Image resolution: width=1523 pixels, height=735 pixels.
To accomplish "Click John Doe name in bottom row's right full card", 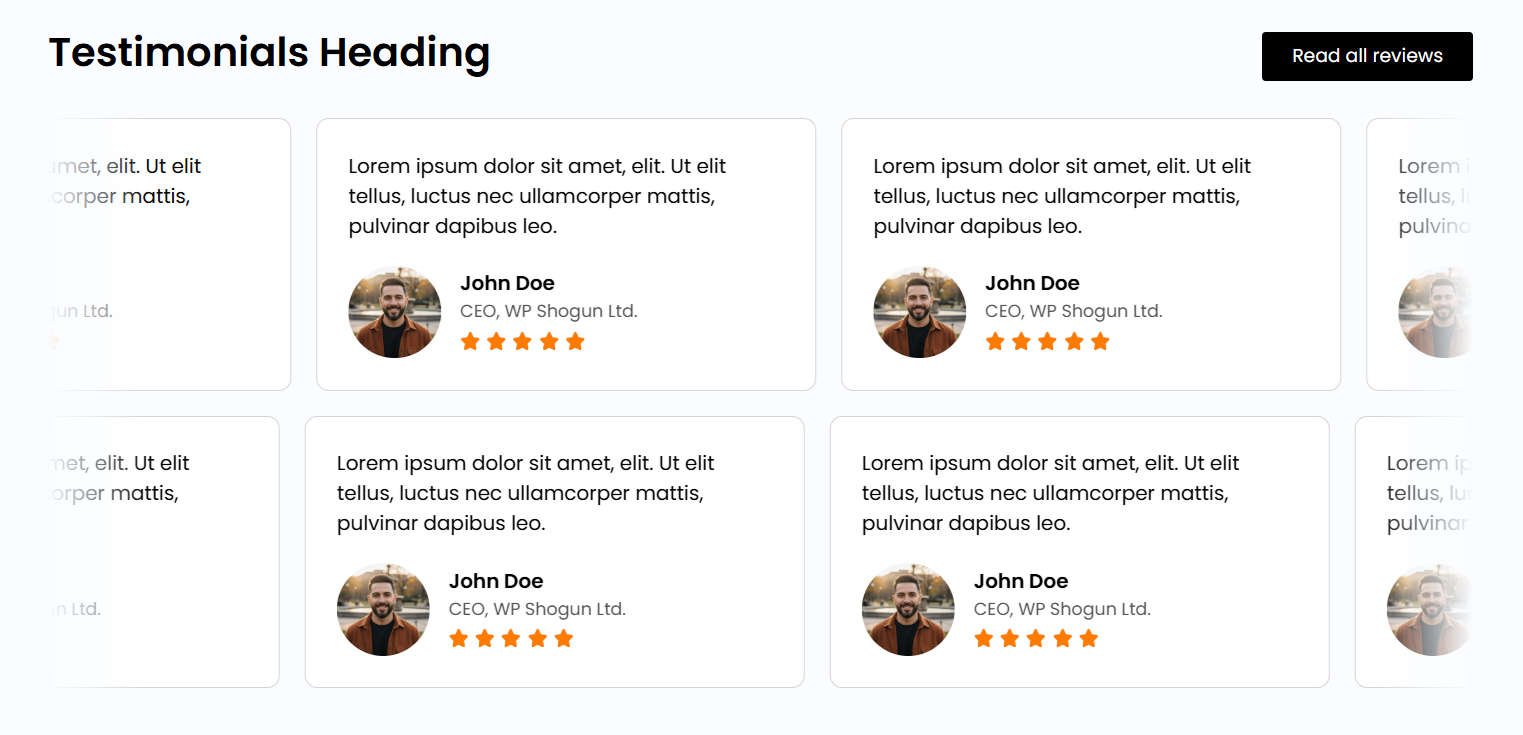I will (x=1021, y=581).
